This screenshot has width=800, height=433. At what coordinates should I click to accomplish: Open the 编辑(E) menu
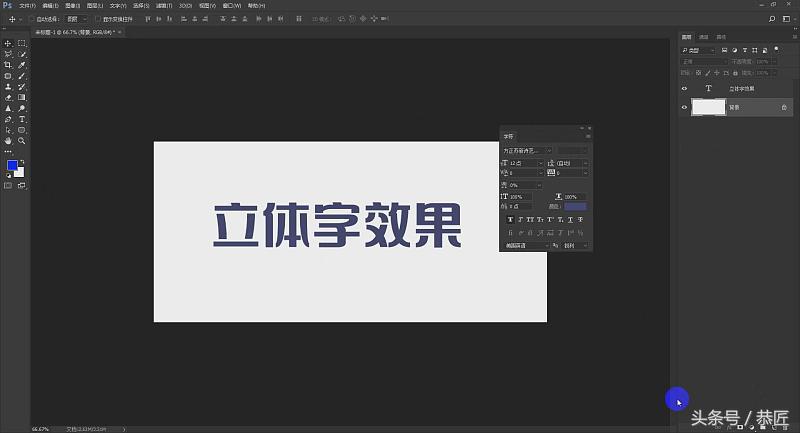point(50,6)
